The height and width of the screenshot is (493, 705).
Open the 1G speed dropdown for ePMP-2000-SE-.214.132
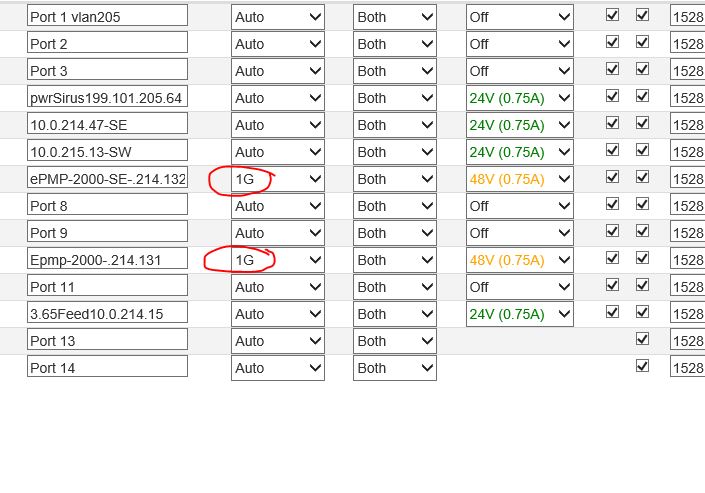[x=277, y=179]
